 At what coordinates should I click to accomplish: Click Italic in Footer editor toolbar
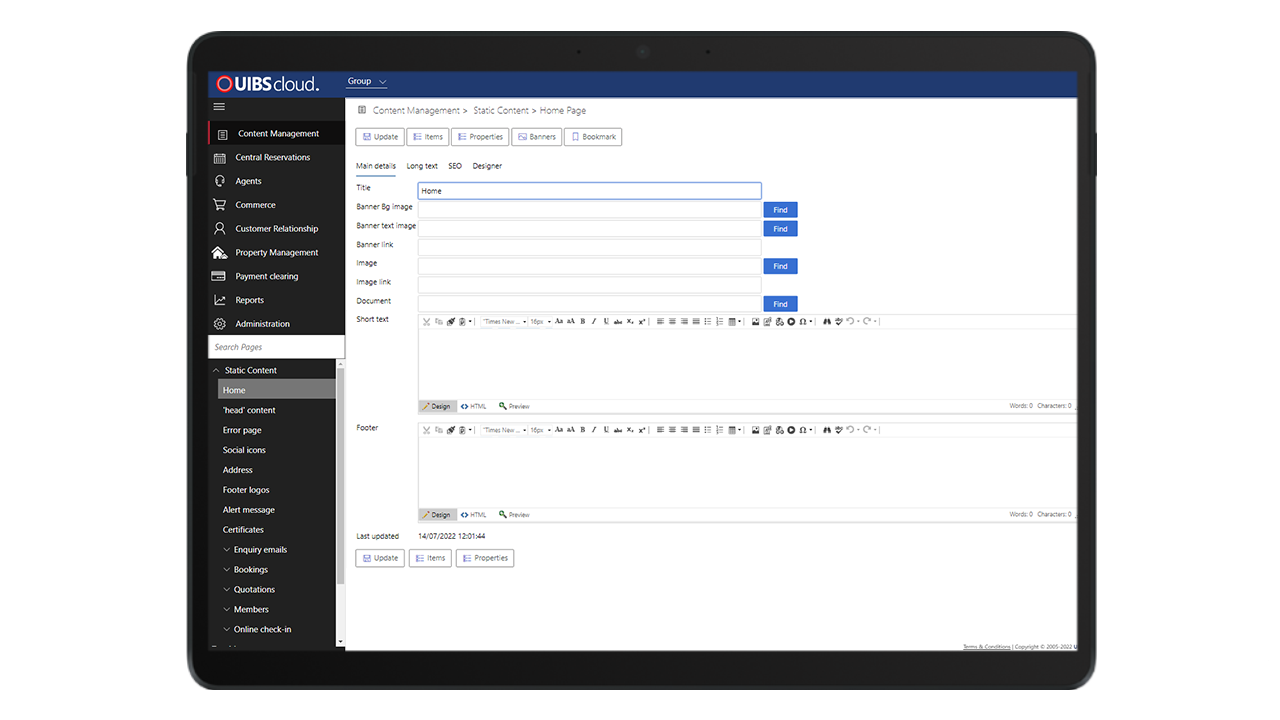pyautogui.click(x=594, y=430)
